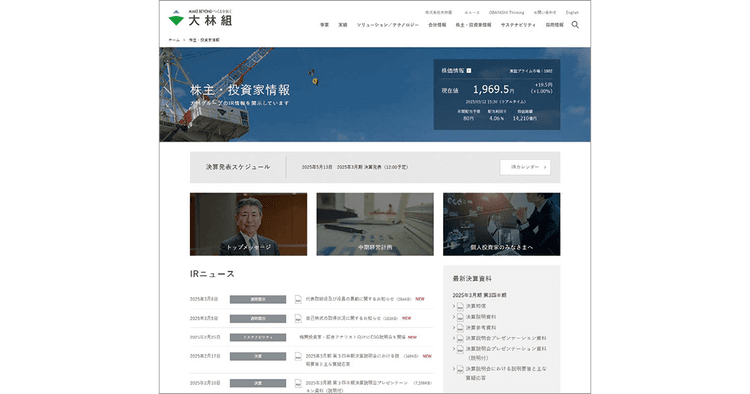Visit OBAYASHI Thinking link
This screenshot has width=750, height=394.
click(506, 12)
